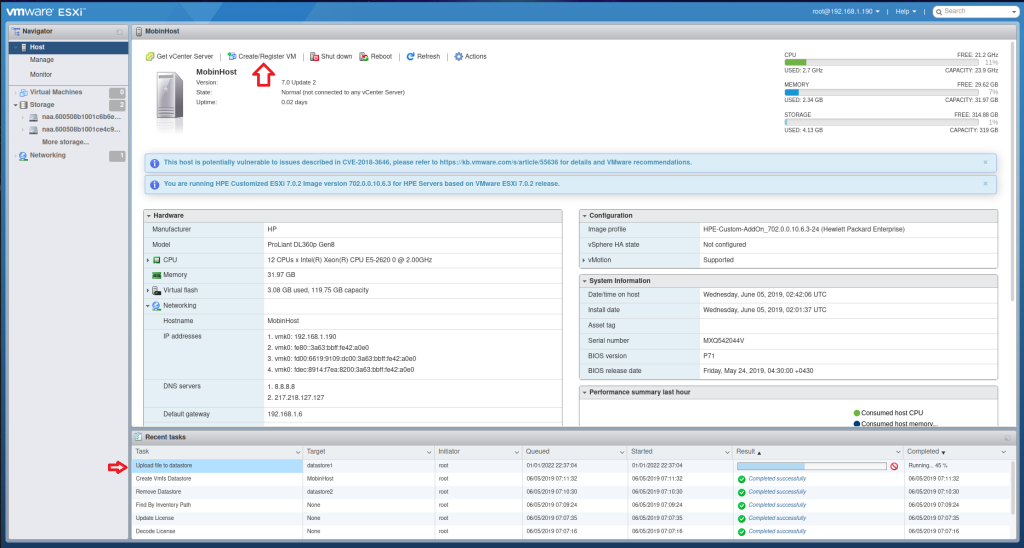Click the Reboot host button
The width and height of the screenshot is (1024, 548).
tap(376, 57)
